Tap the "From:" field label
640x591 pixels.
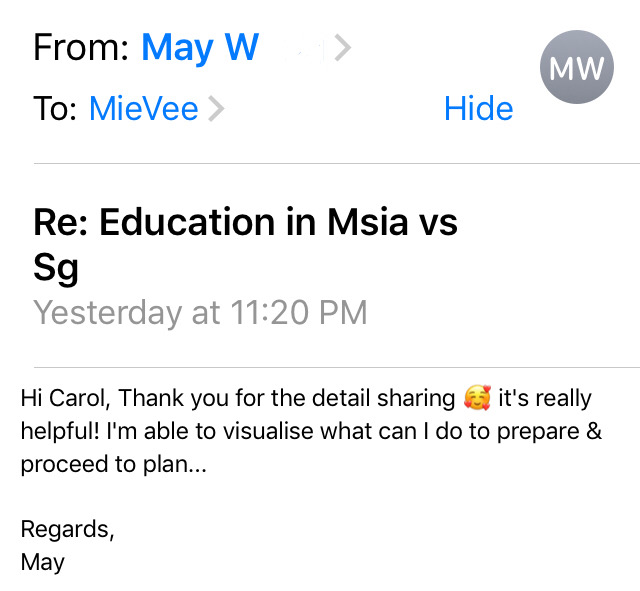pyautogui.click(x=82, y=48)
